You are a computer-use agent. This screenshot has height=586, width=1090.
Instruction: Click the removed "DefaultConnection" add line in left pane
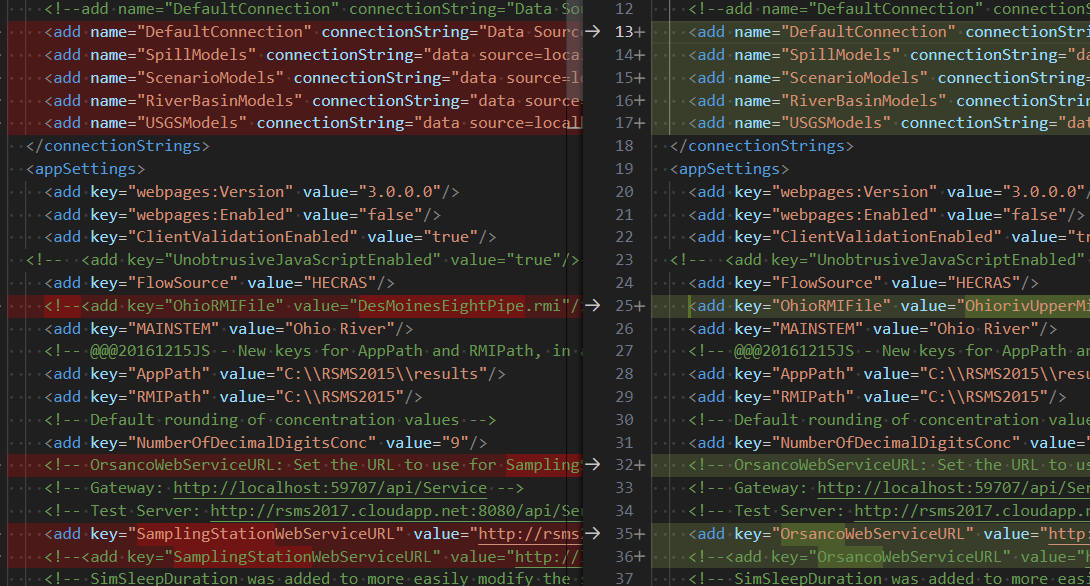[295, 32]
